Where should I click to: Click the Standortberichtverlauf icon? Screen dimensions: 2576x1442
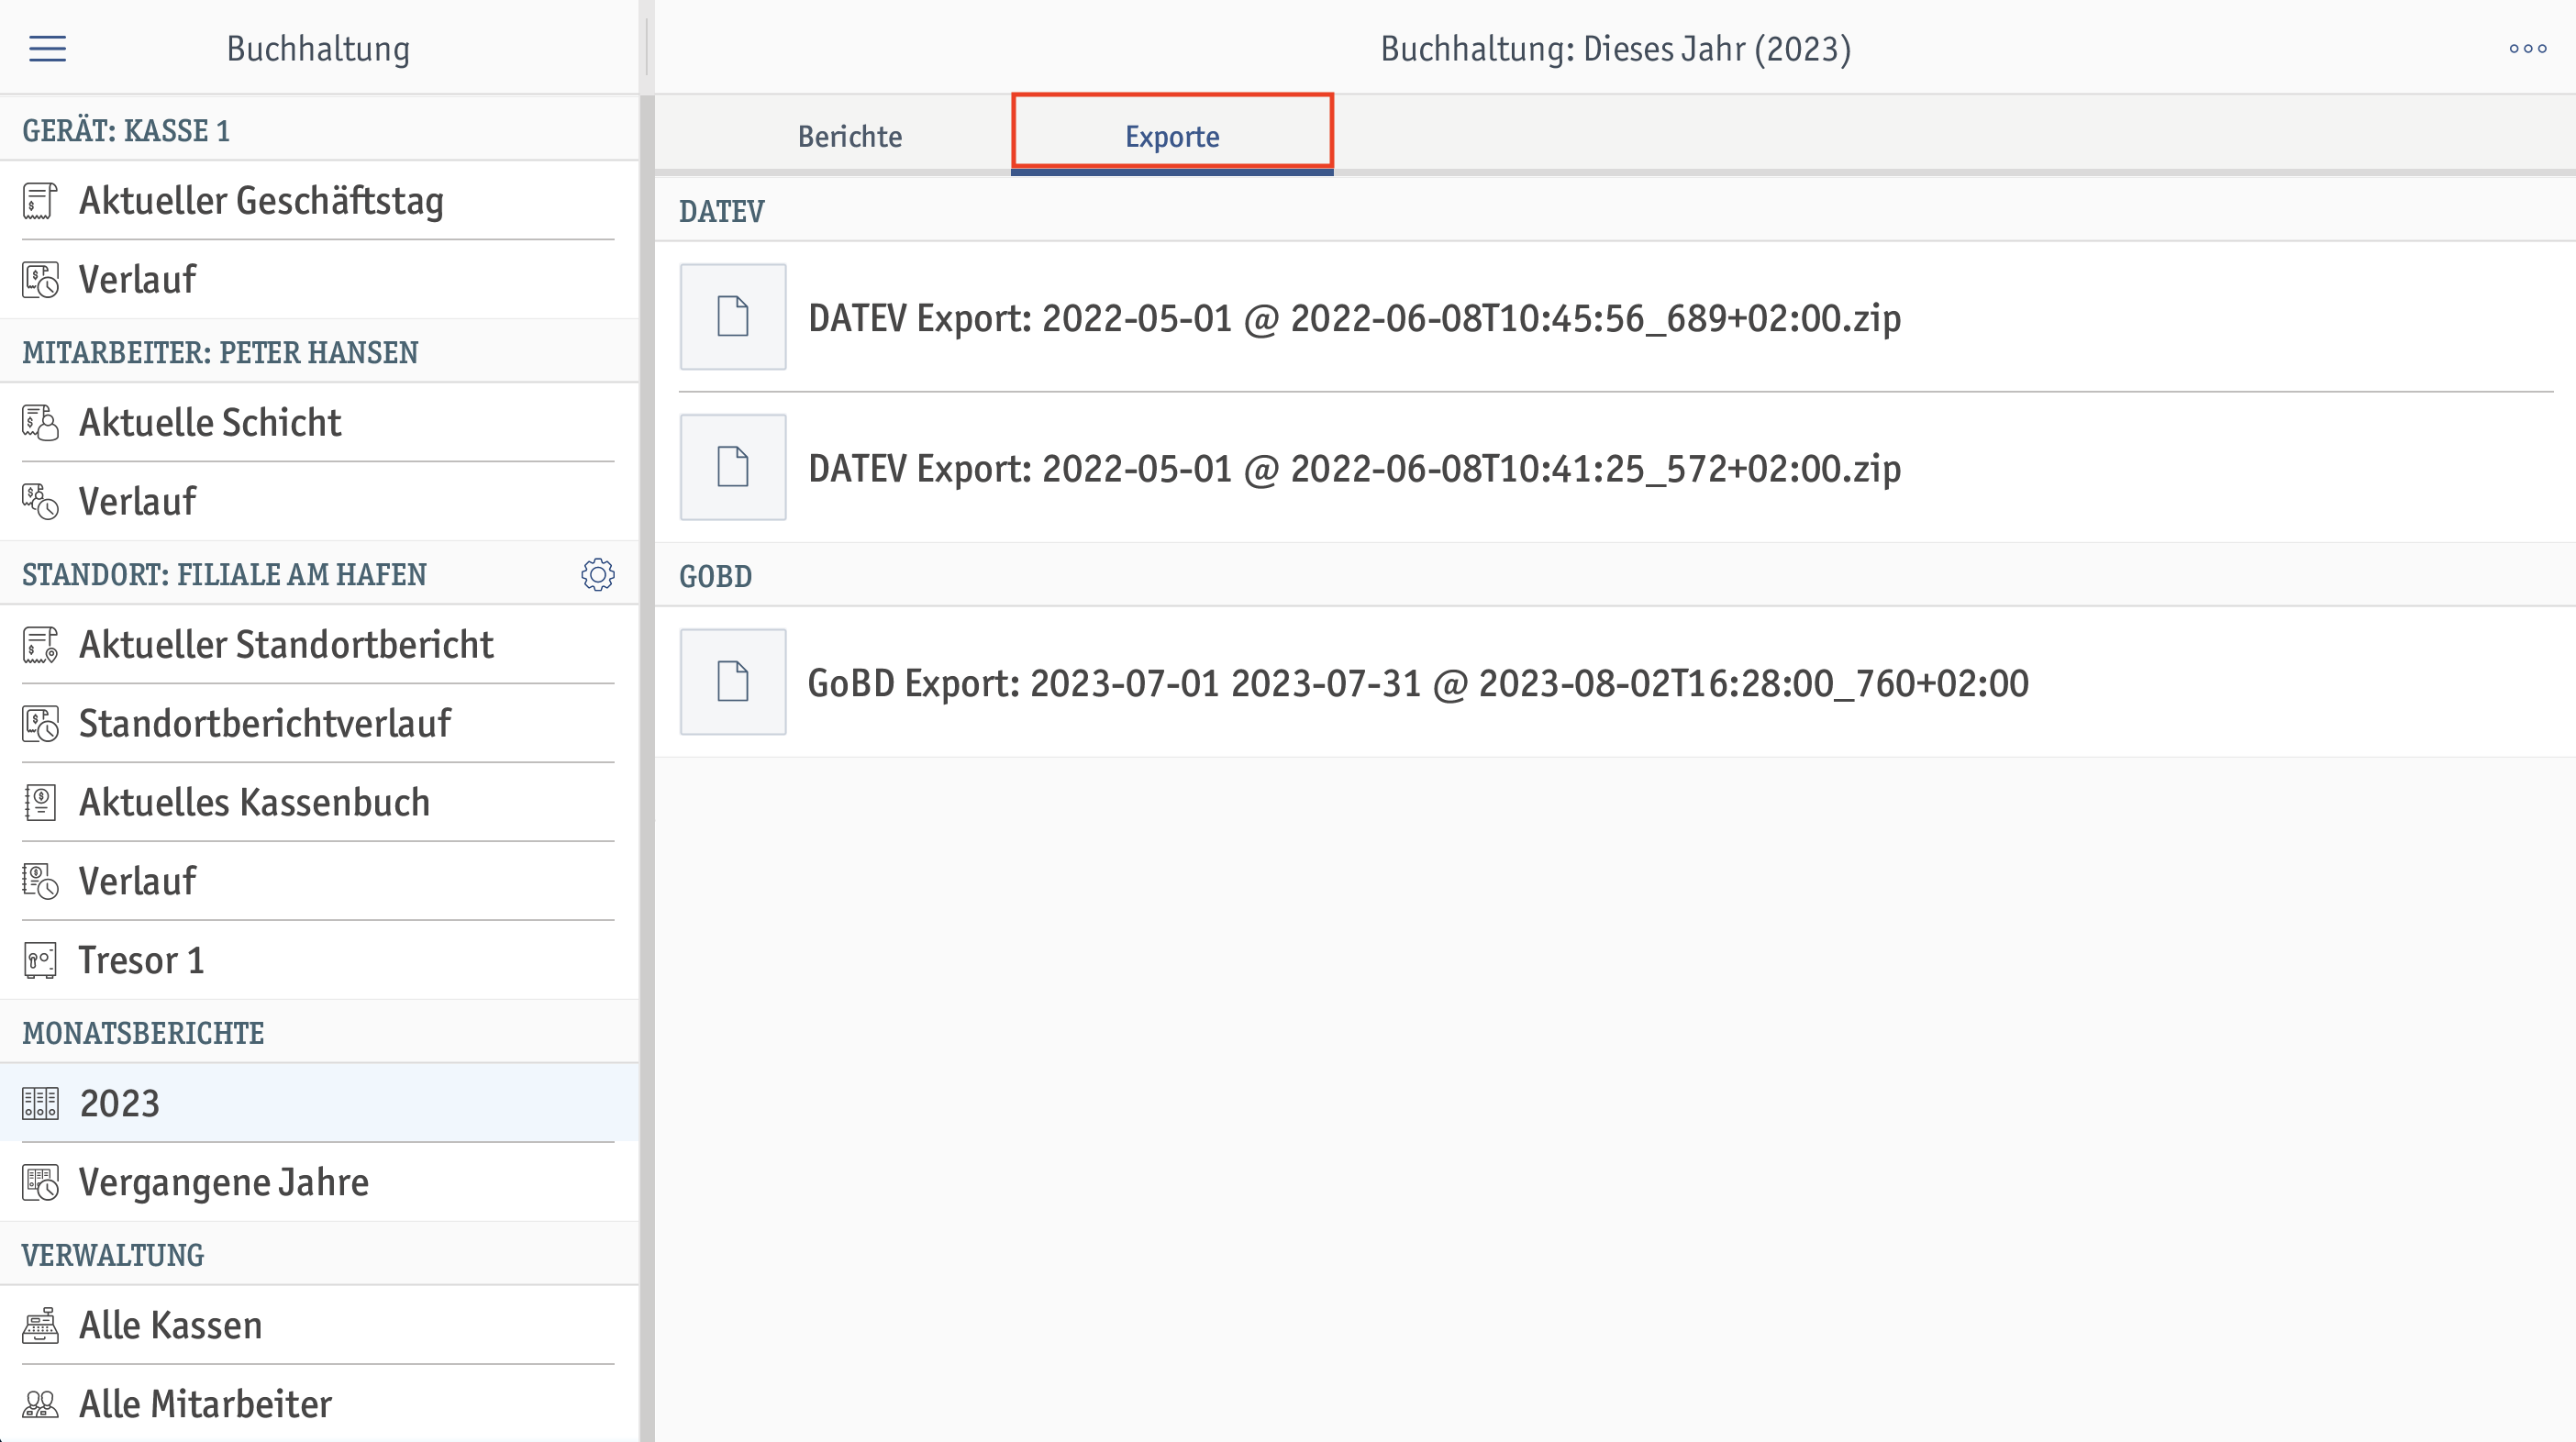(x=40, y=724)
